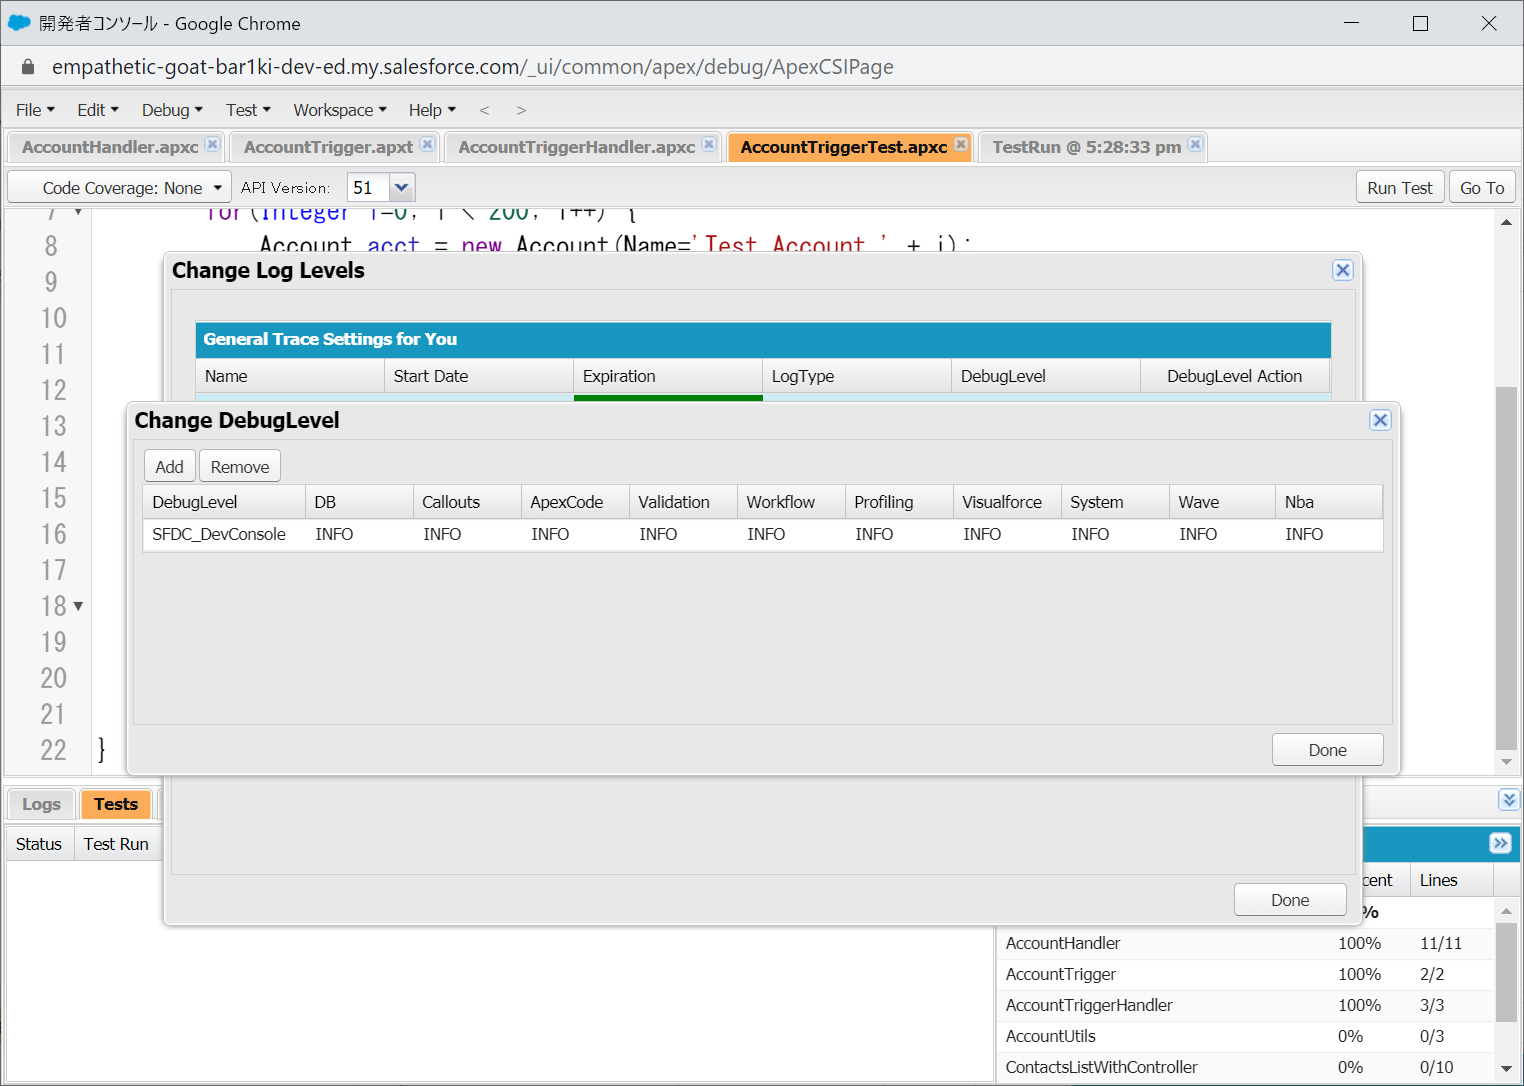Select AccountHandler in coverage list
Screen dimensions: 1524x1086
point(1245,943)
